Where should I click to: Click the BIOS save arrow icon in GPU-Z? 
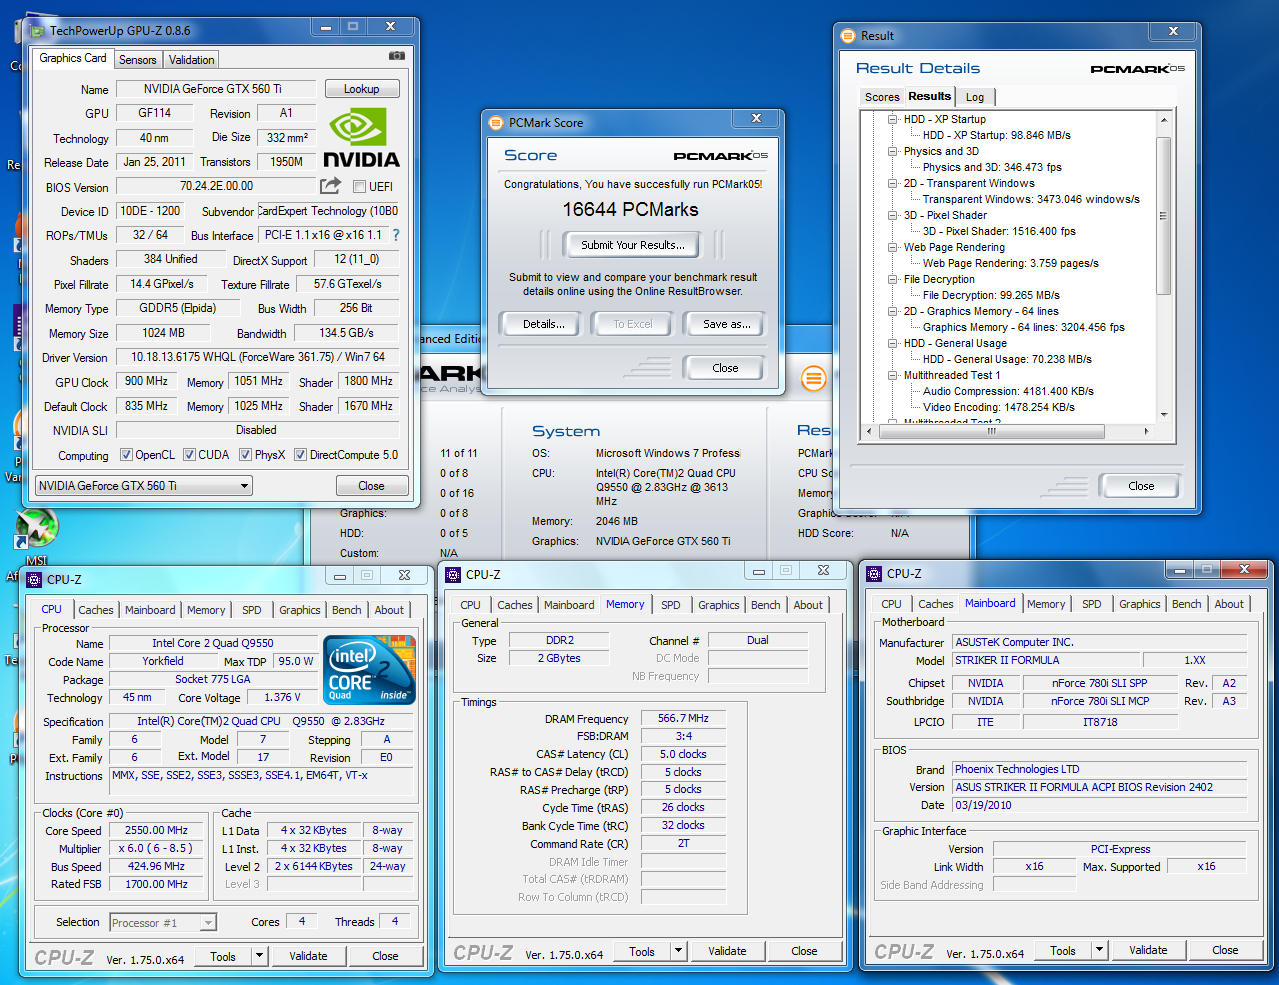(x=330, y=186)
